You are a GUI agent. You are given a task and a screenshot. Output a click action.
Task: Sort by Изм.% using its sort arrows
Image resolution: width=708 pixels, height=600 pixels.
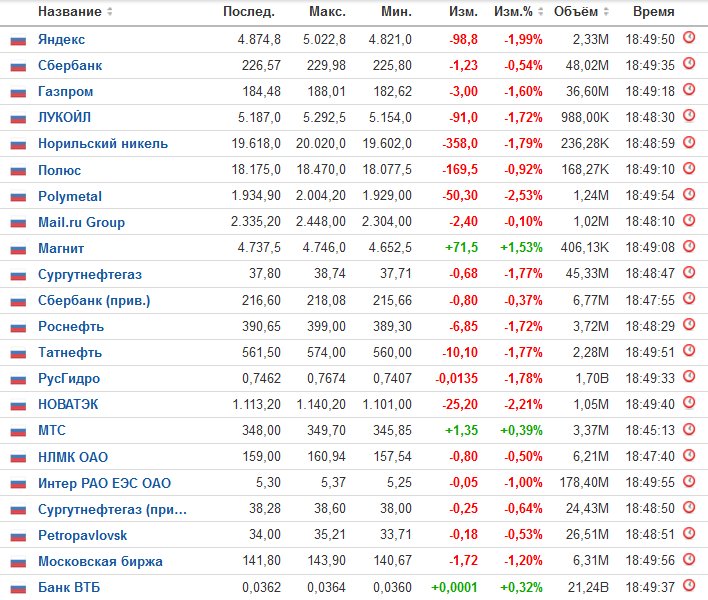(540, 12)
